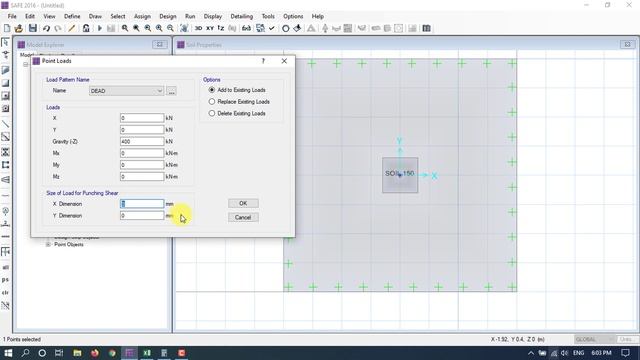Open the Detailing menu
Image resolution: width=640 pixels, height=360 pixels.
point(242,16)
